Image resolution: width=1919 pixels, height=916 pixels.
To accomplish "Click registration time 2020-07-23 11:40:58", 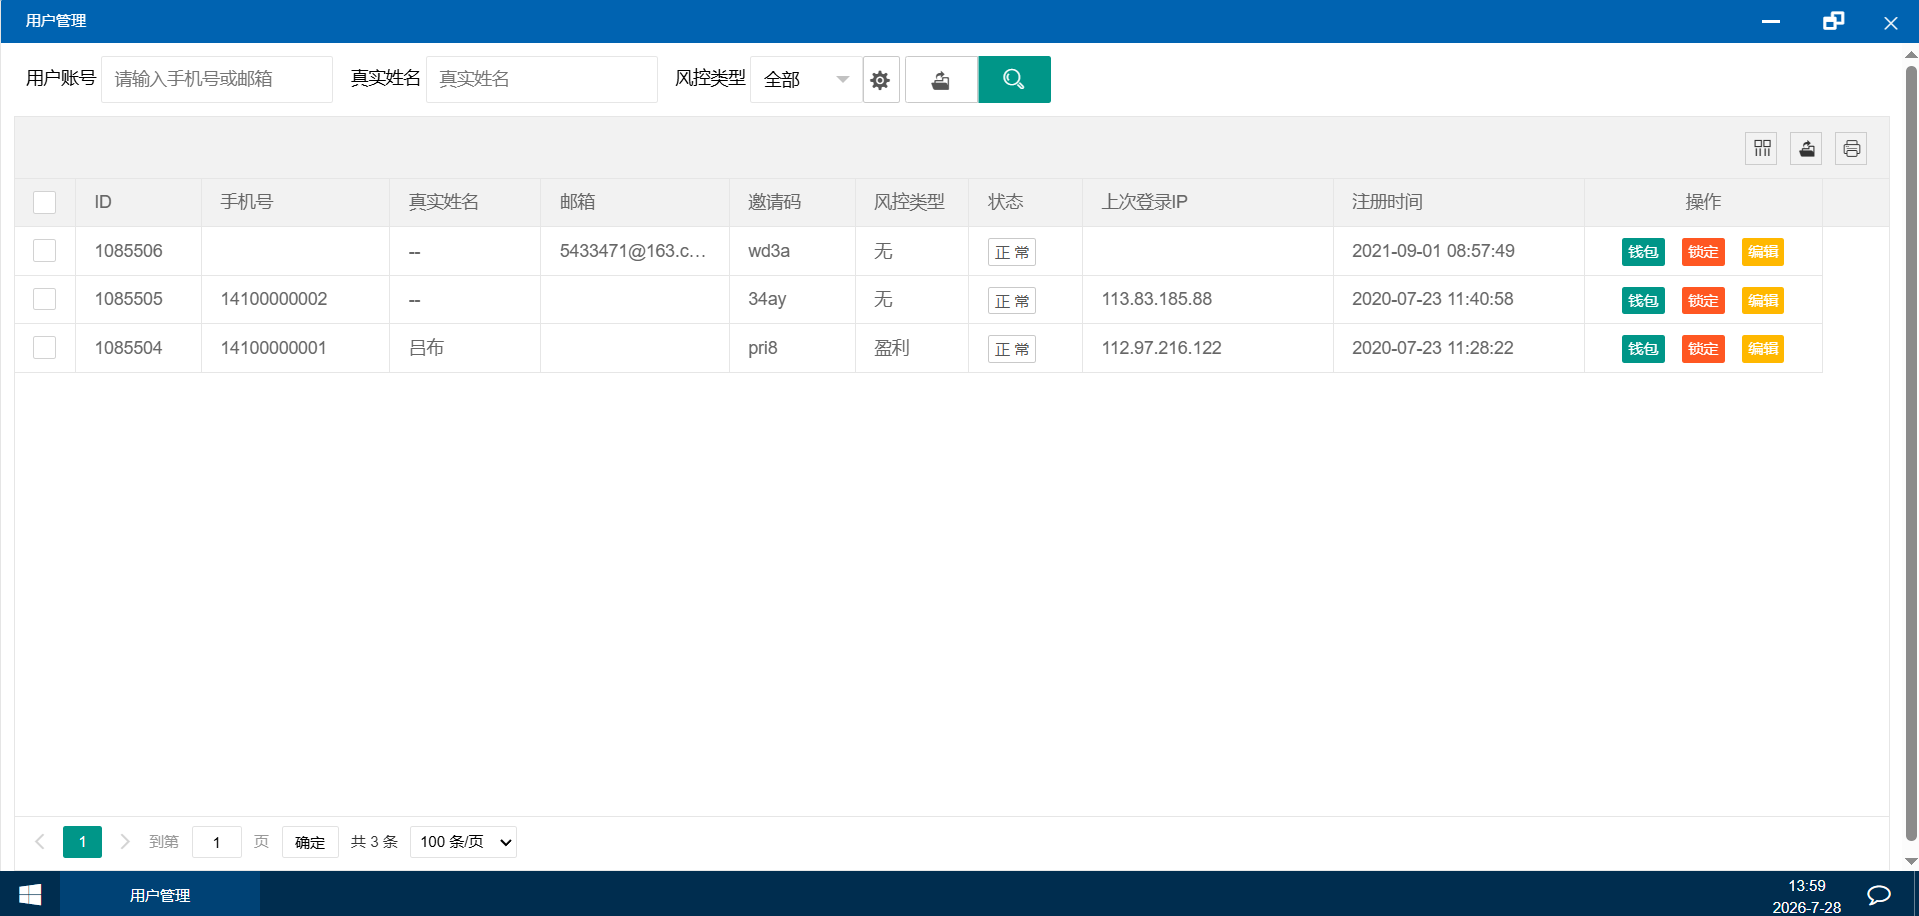I will [1433, 299].
